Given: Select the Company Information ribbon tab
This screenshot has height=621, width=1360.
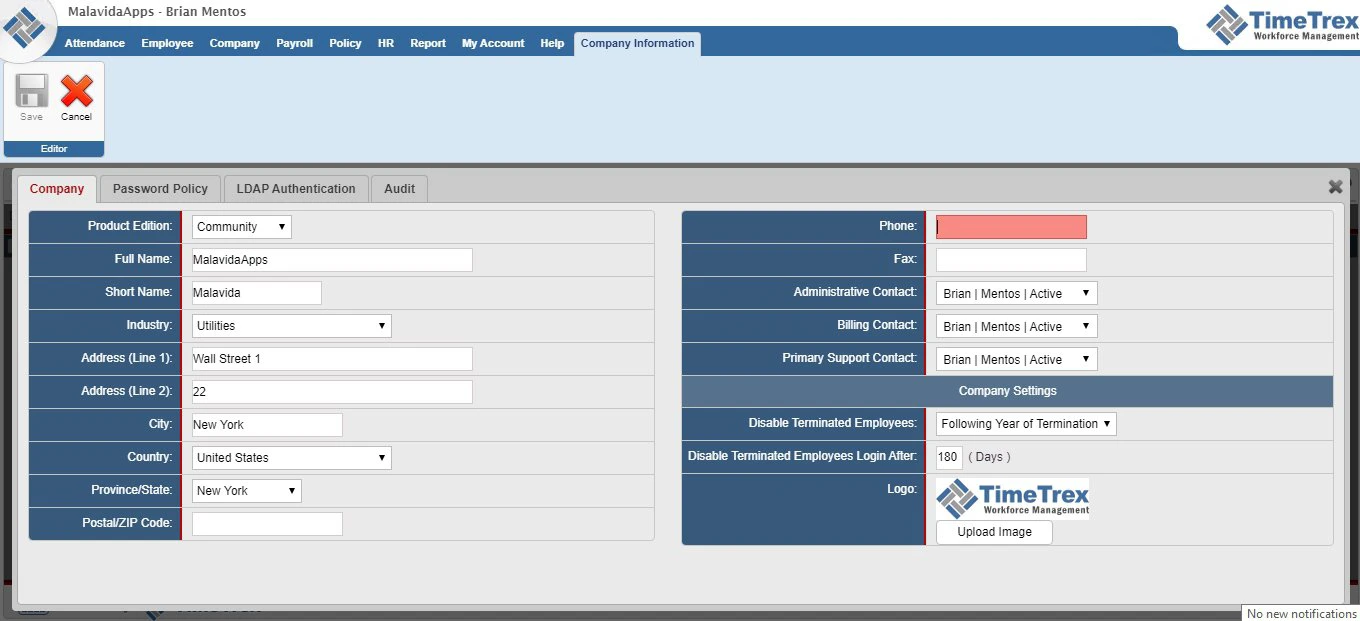Looking at the screenshot, I should (x=637, y=43).
